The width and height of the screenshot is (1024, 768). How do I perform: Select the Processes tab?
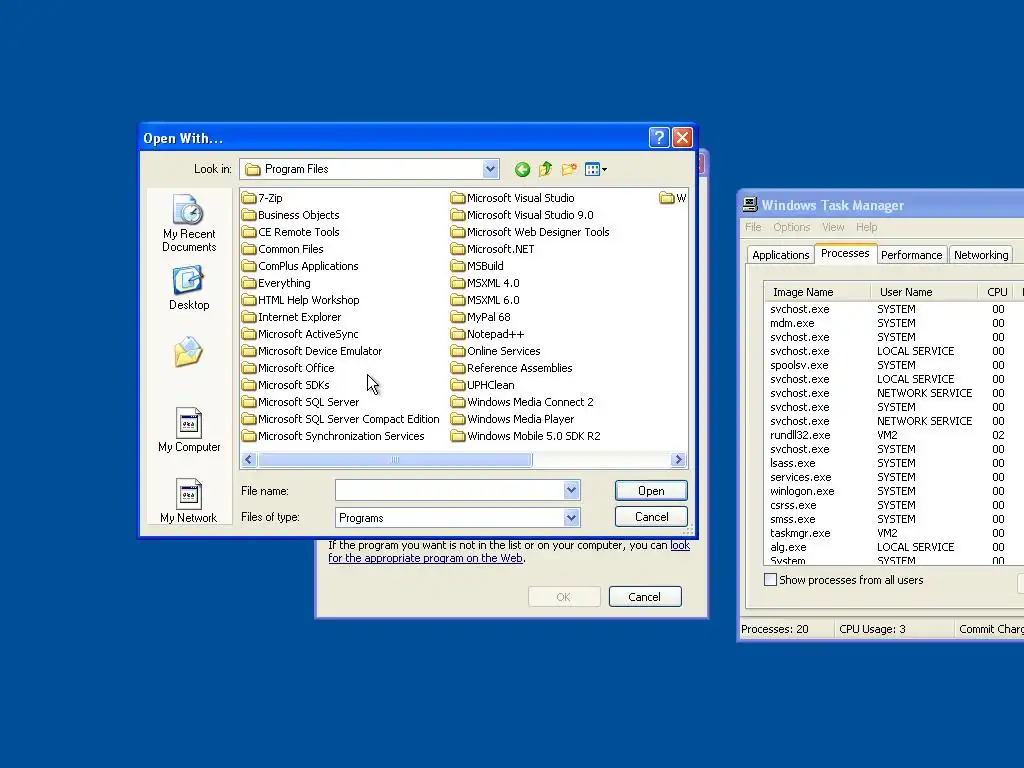pyautogui.click(x=845, y=253)
